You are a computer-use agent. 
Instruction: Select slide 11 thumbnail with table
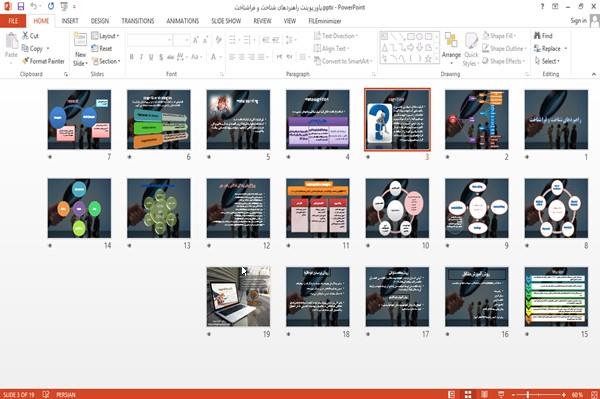click(x=318, y=208)
